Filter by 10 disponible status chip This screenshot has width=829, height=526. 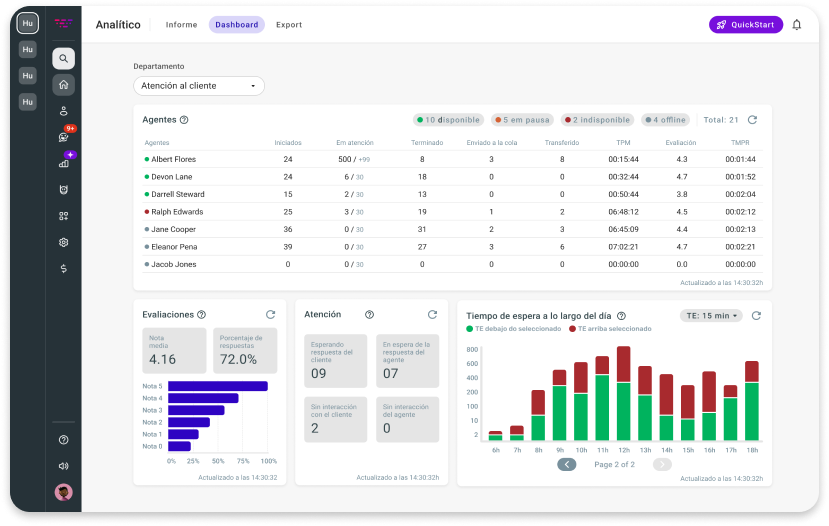click(448, 120)
